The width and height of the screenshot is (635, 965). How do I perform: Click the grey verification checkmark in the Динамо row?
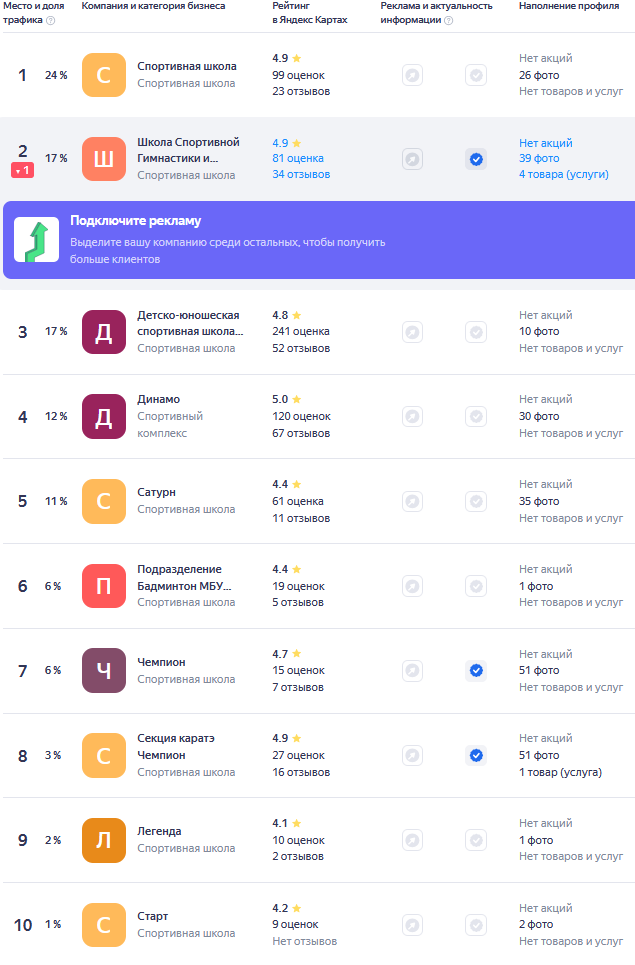[x=476, y=417]
